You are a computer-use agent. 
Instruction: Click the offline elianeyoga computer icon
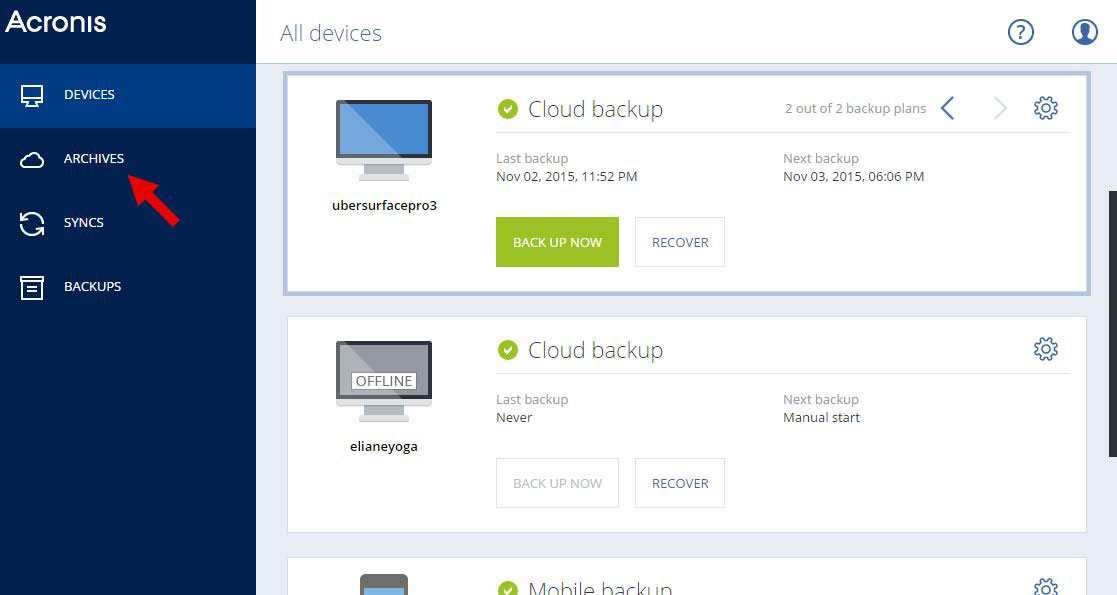point(384,381)
